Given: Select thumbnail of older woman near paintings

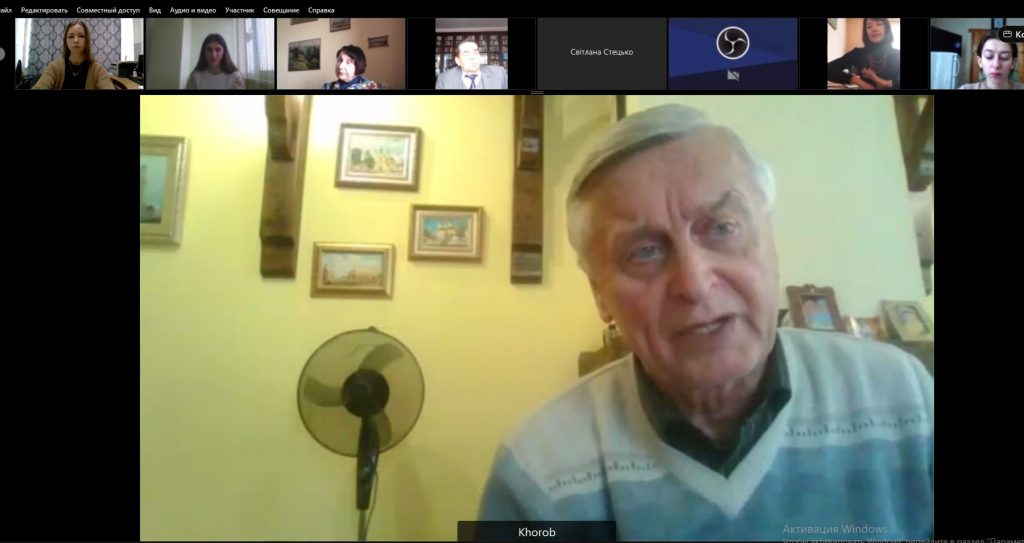Looking at the screenshot, I should click(x=341, y=54).
